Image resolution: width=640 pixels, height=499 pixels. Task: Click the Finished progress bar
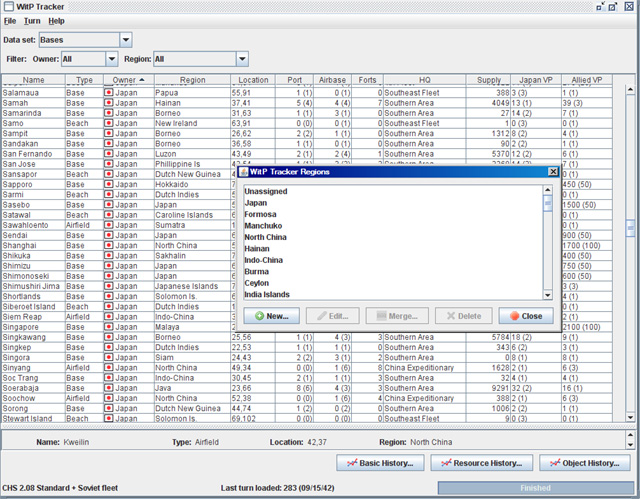[536, 488]
